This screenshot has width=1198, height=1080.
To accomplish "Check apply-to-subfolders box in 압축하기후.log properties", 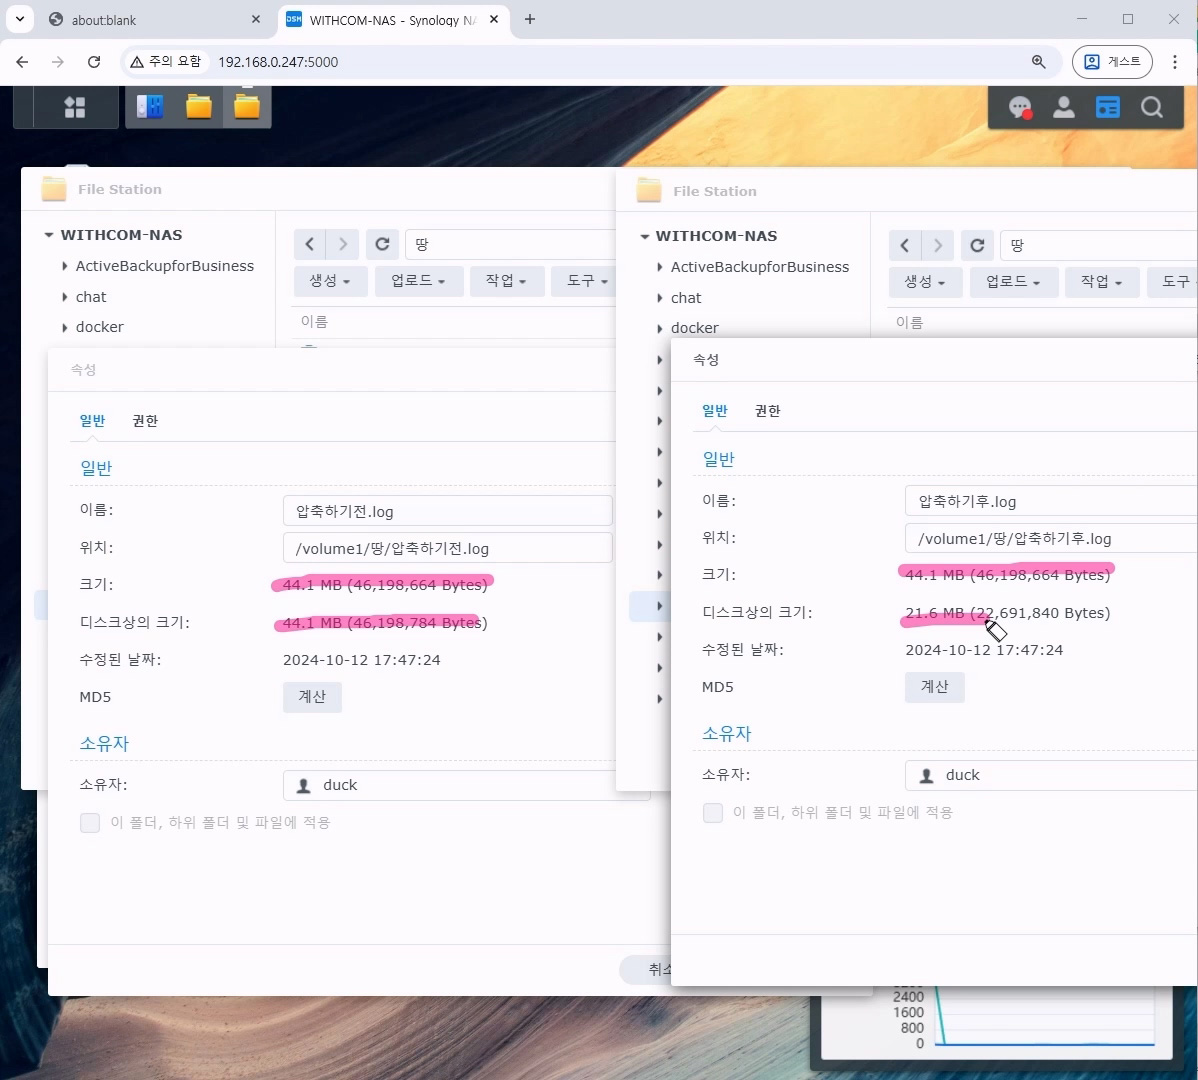I will [x=713, y=813].
